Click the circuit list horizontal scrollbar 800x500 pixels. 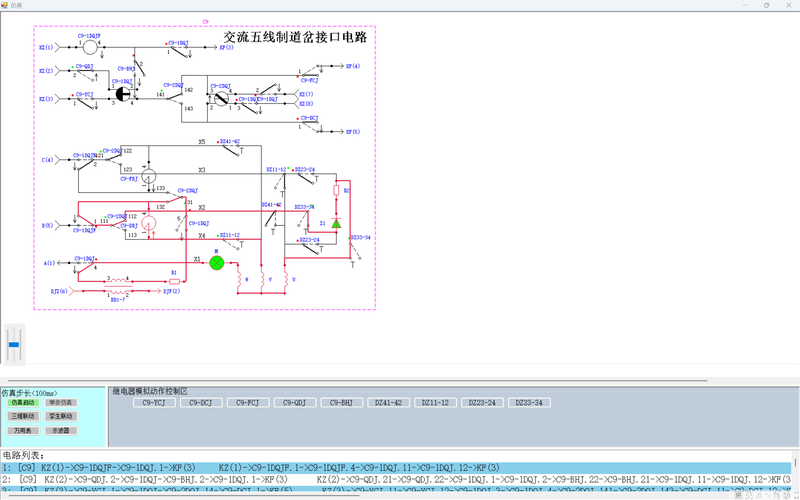(184, 495)
